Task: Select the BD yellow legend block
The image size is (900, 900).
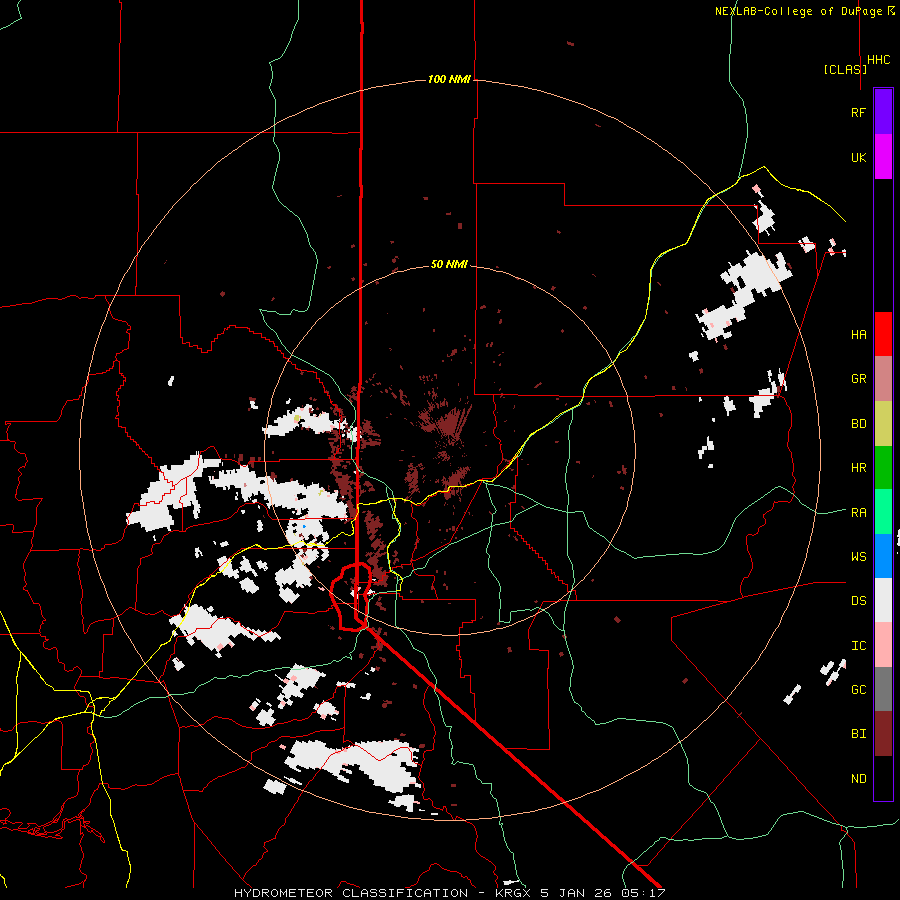Action: (x=883, y=424)
